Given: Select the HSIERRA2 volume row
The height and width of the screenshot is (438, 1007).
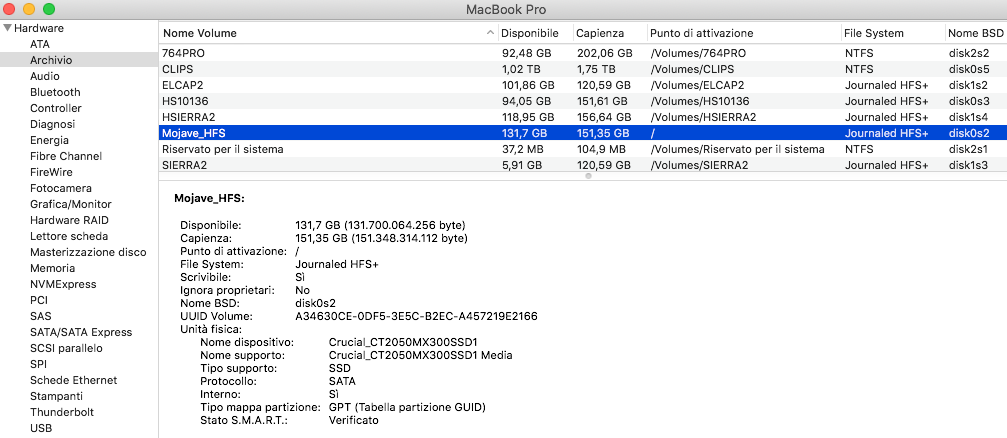Looking at the screenshot, I should point(583,117).
